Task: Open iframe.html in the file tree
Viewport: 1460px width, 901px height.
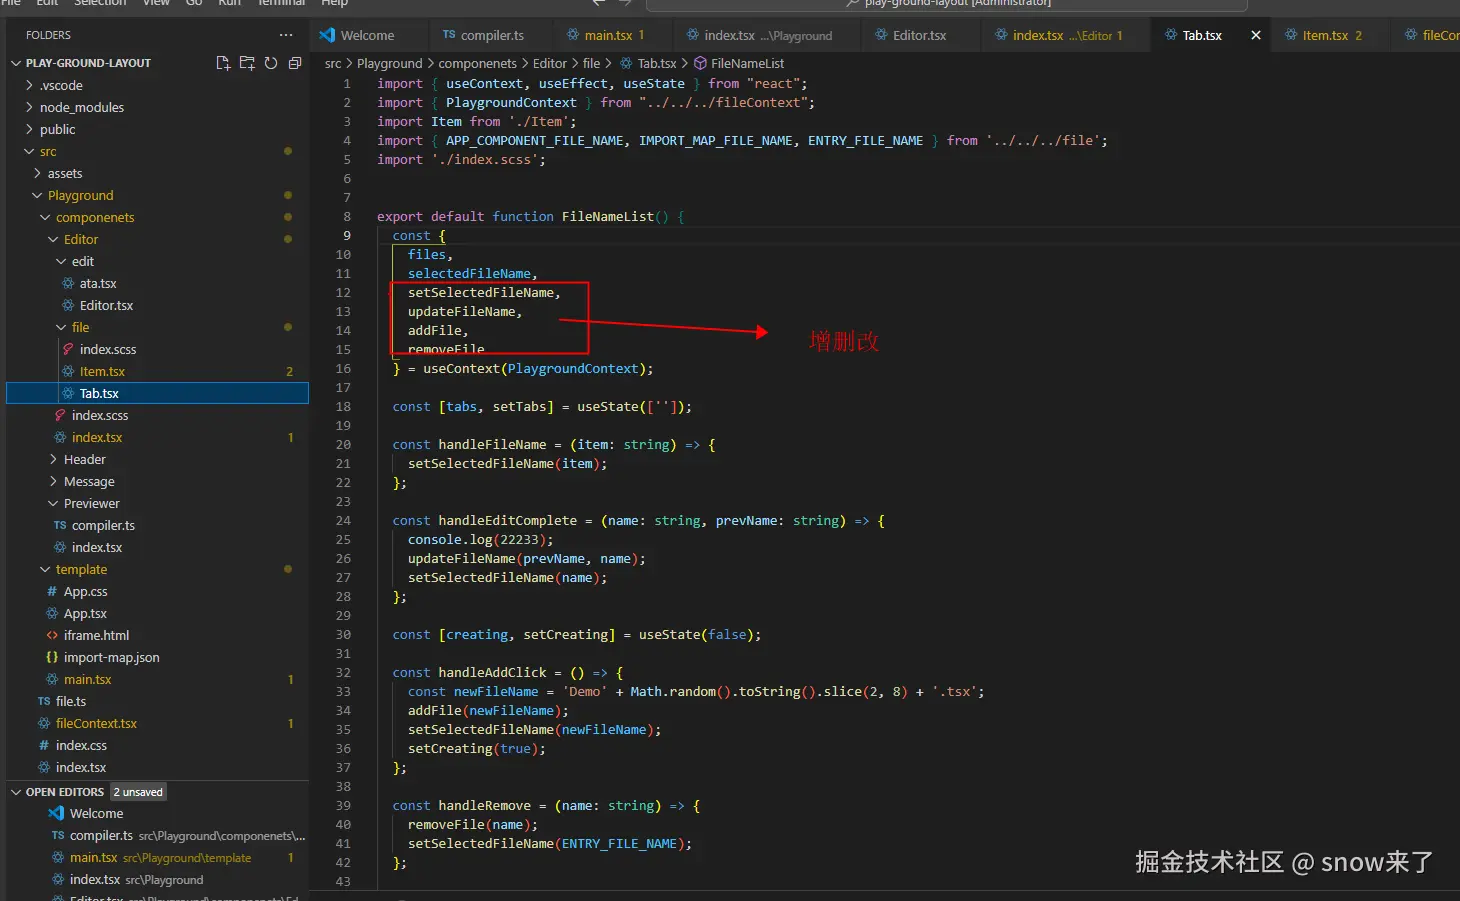Action: tap(96, 635)
